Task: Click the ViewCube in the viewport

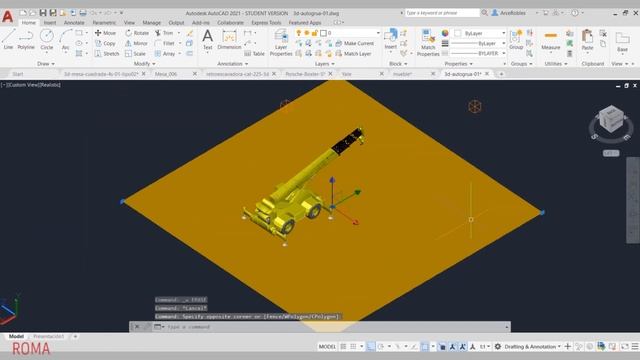Action: [x=611, y=119]
